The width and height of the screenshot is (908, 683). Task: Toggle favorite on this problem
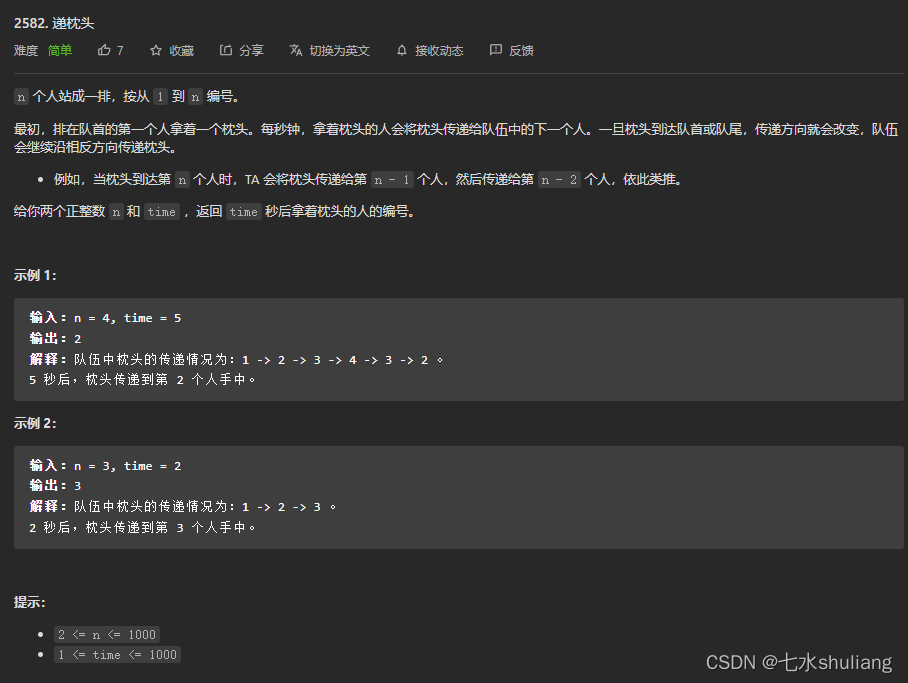pyautogui.click(x=171, y=50)
